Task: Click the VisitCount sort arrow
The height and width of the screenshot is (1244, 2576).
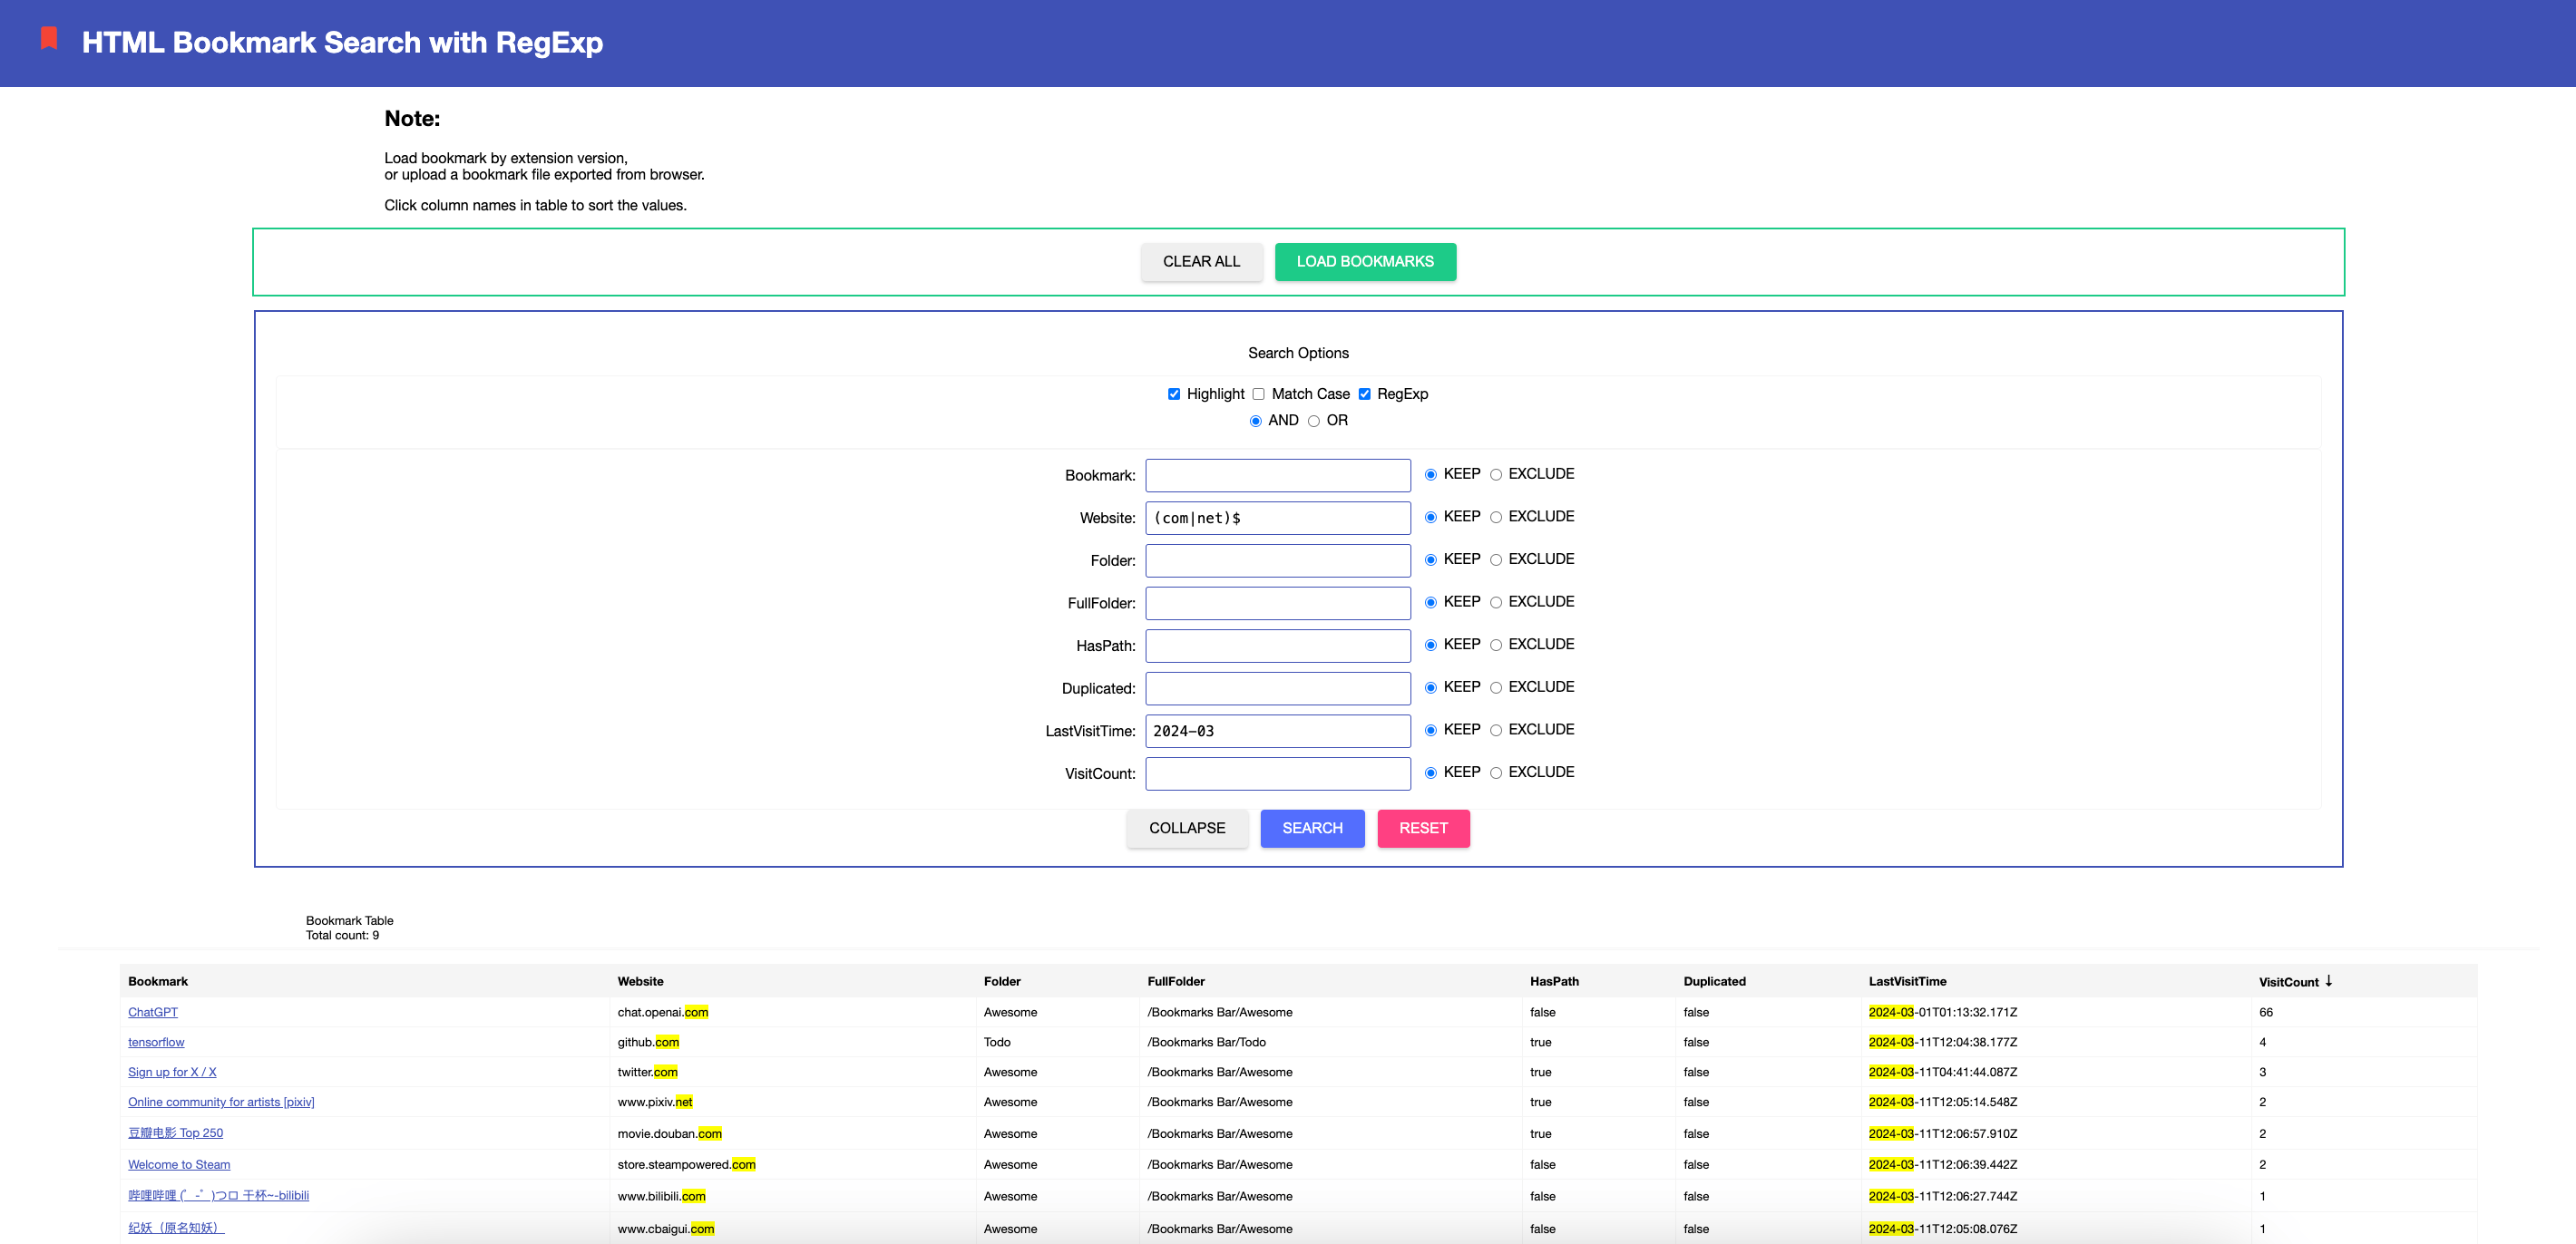Action: (x=2328, y=981)
